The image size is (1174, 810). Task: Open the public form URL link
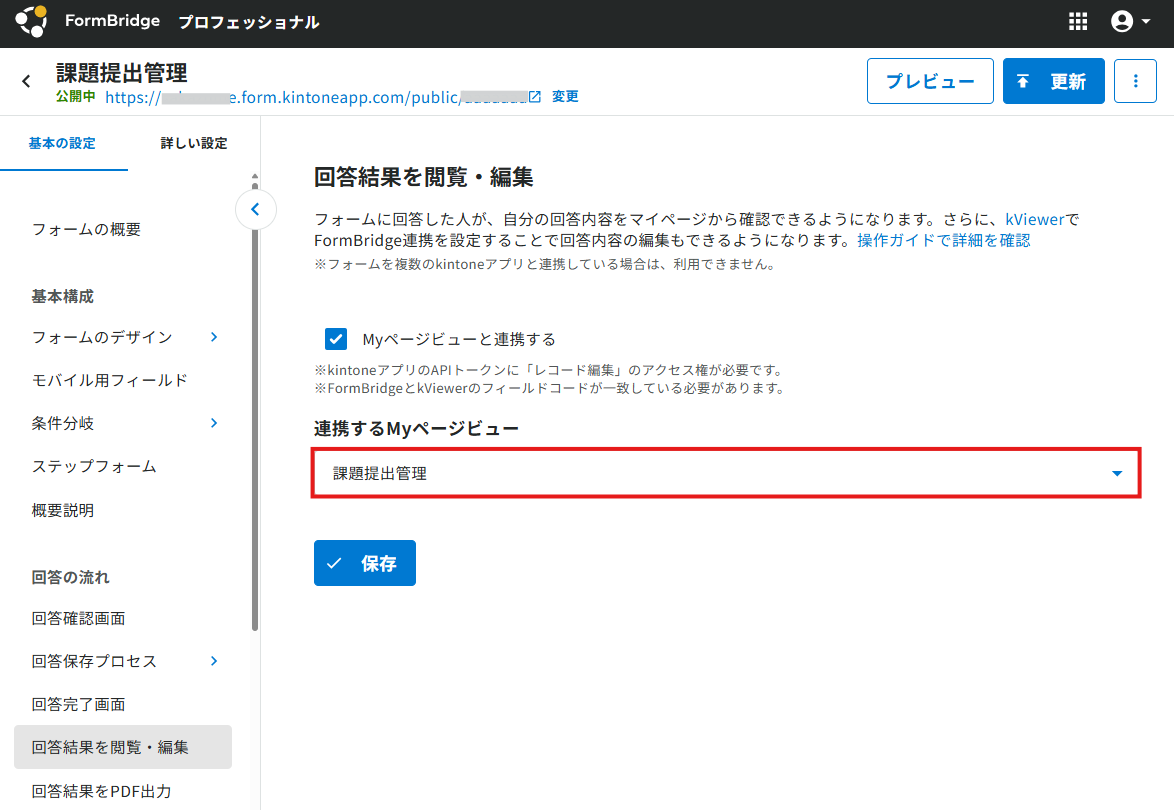(x=316, y=97)
